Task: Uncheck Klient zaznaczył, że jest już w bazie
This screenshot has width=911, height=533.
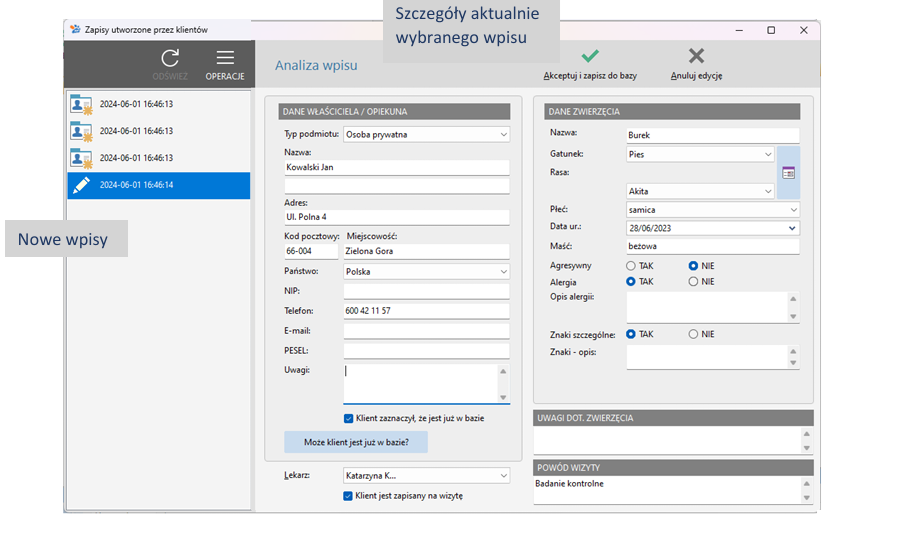Action: (x=349, y=418)
